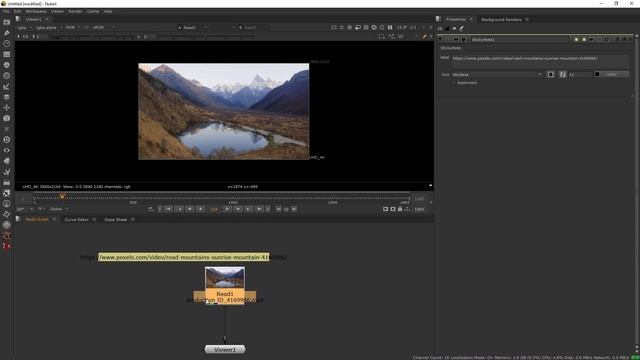Toggle italic font style
Screen dimensions: 640x360
tap(562, 74)
